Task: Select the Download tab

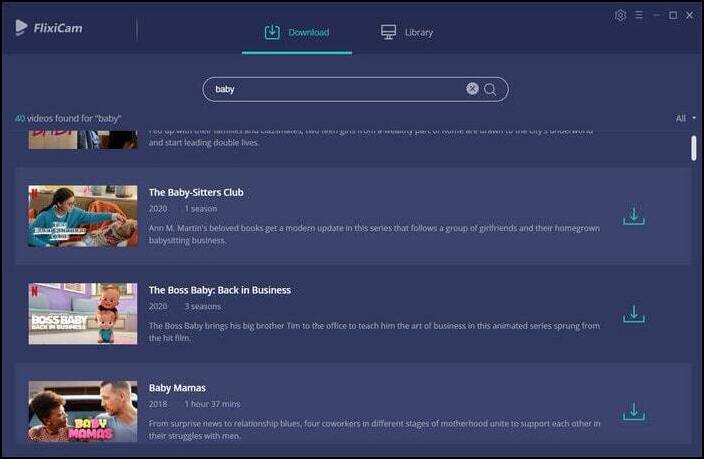Action: pyautogui.click(x=297, y=32)
